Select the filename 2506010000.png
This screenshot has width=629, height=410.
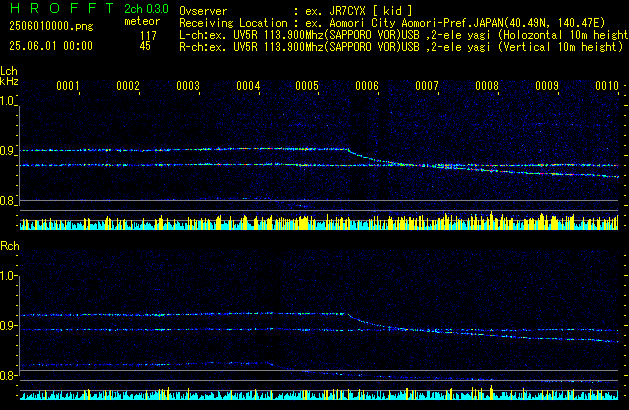pos(51,26)
